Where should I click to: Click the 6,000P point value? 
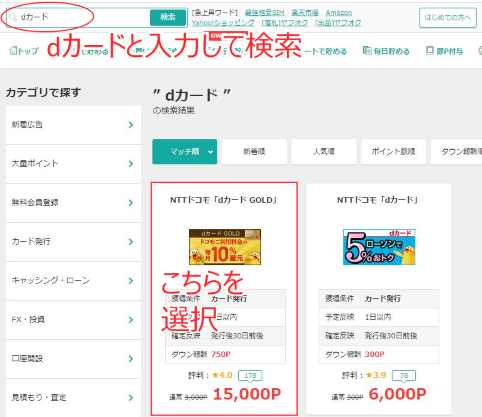click(x=398, y=394)
